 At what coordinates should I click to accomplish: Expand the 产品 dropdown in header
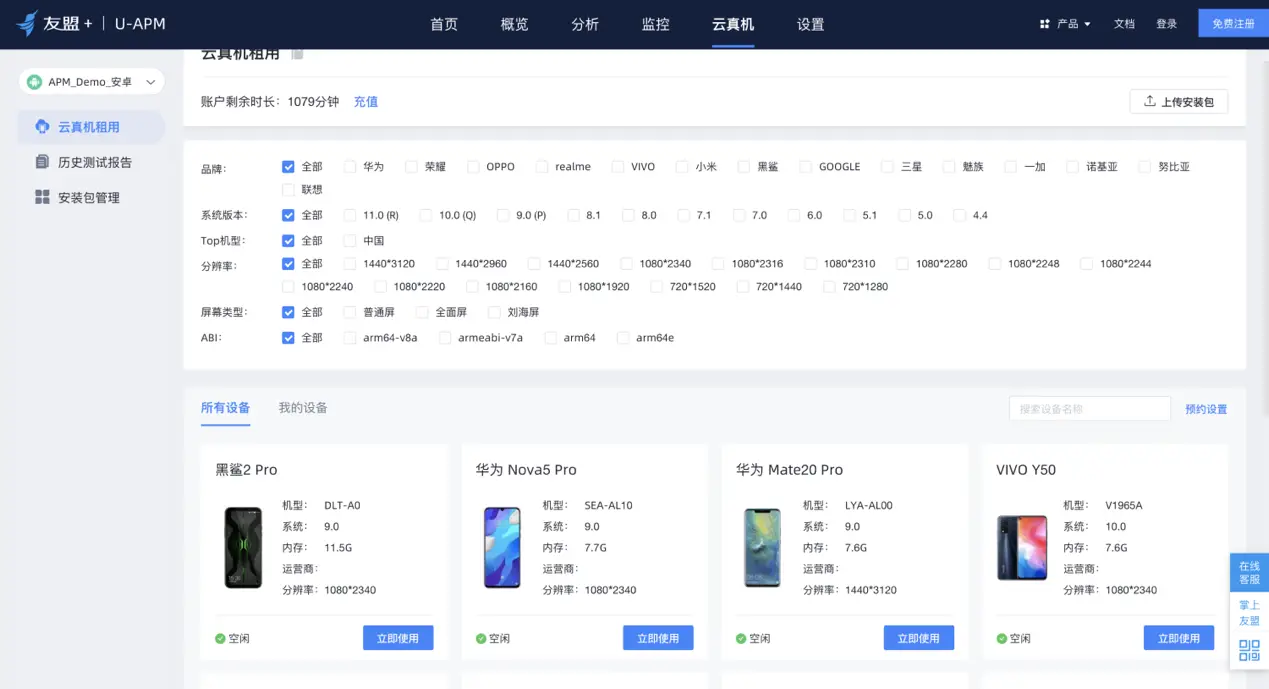click(1066, 24)
